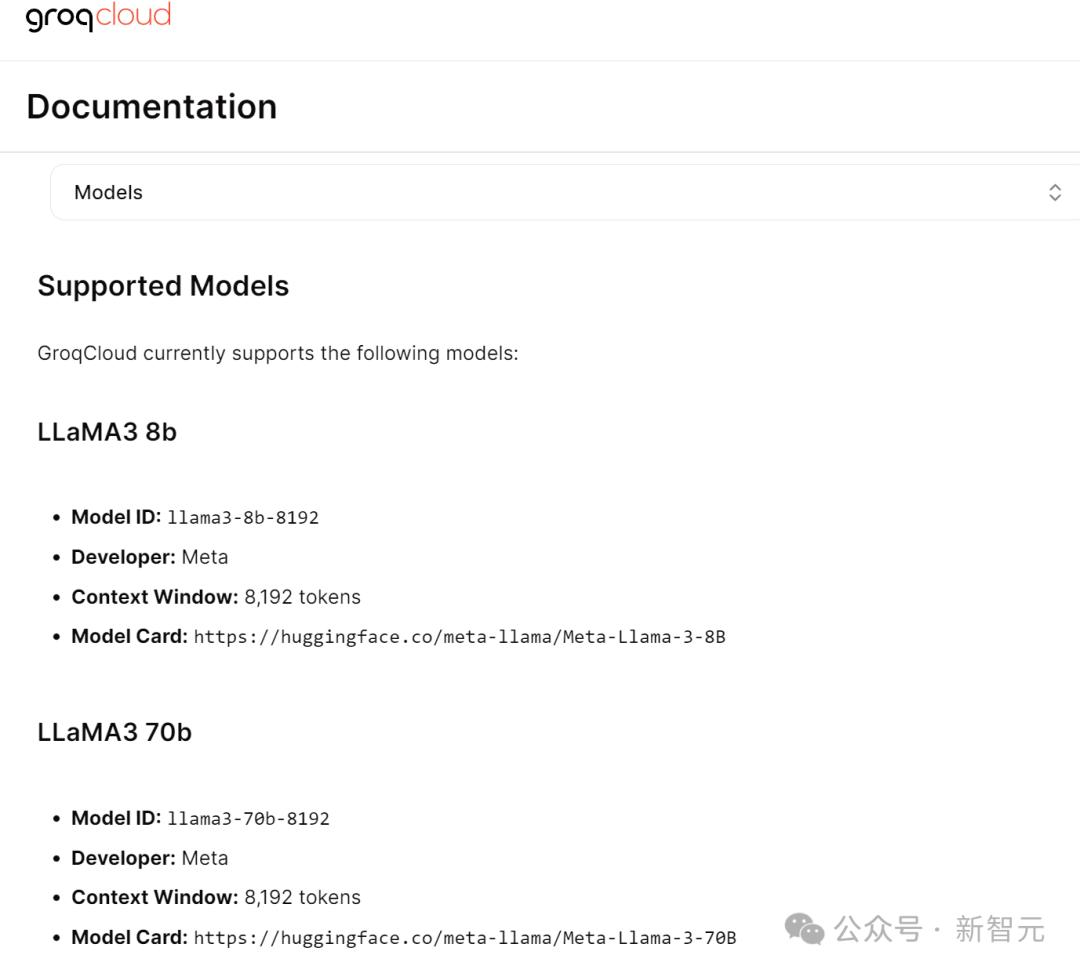1080x973 pixels.
Task: Click Context Window line under LLaMA3 70b
Action: point(216,897)
